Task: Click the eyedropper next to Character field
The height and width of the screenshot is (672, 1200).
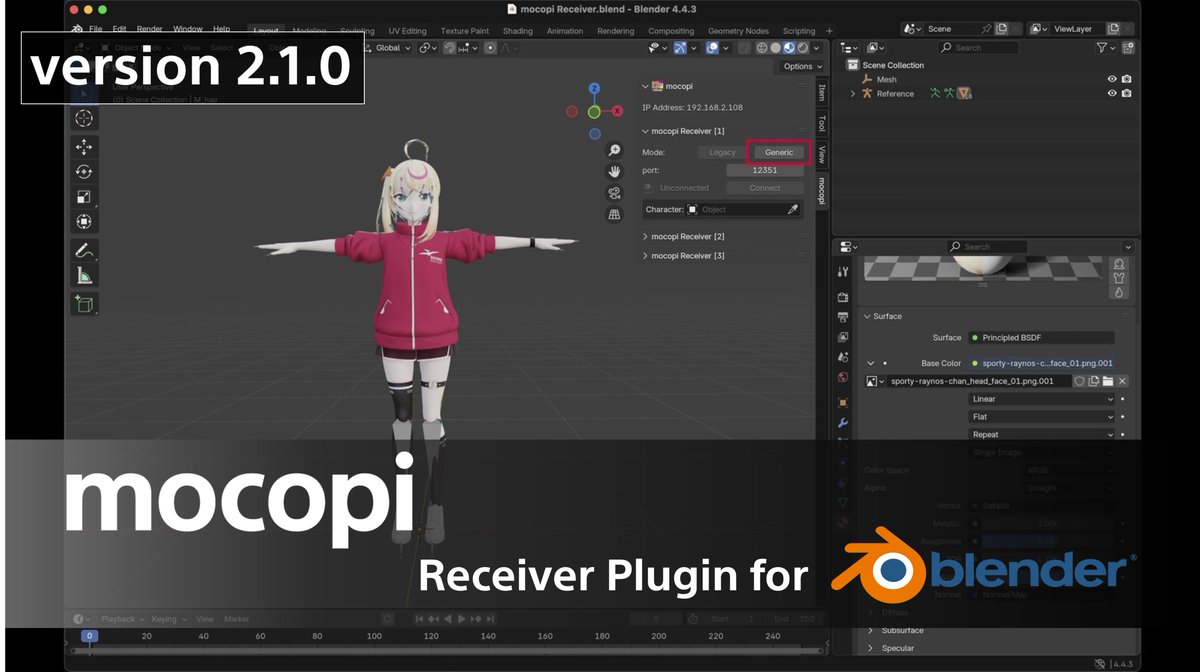Action: click(793, 210)
